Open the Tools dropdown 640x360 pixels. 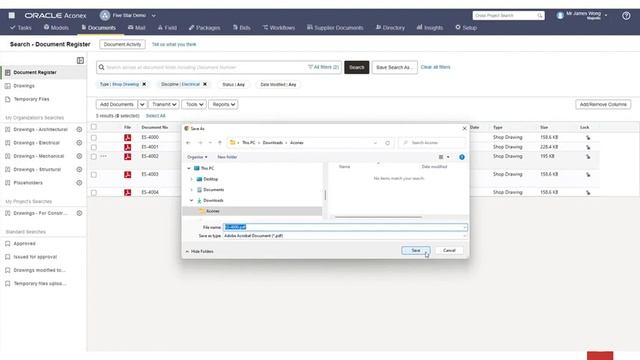coord(194,104)
